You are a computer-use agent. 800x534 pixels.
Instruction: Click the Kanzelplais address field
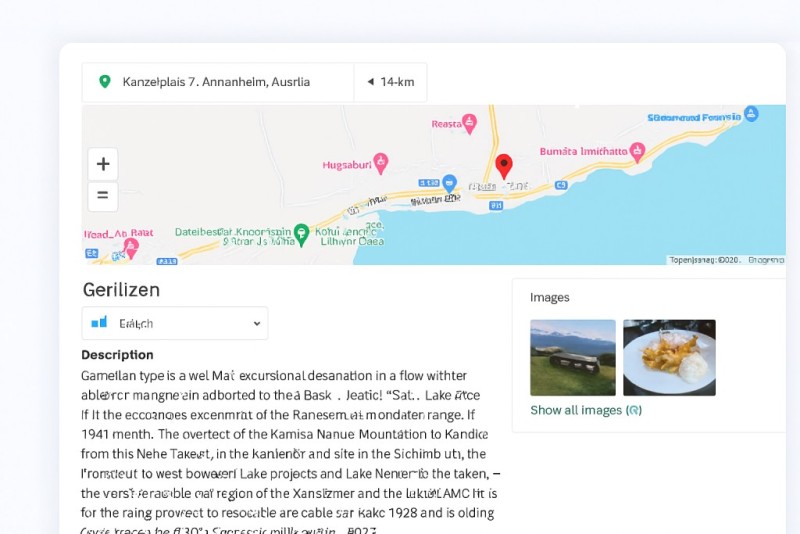click(x=216, y=82)
